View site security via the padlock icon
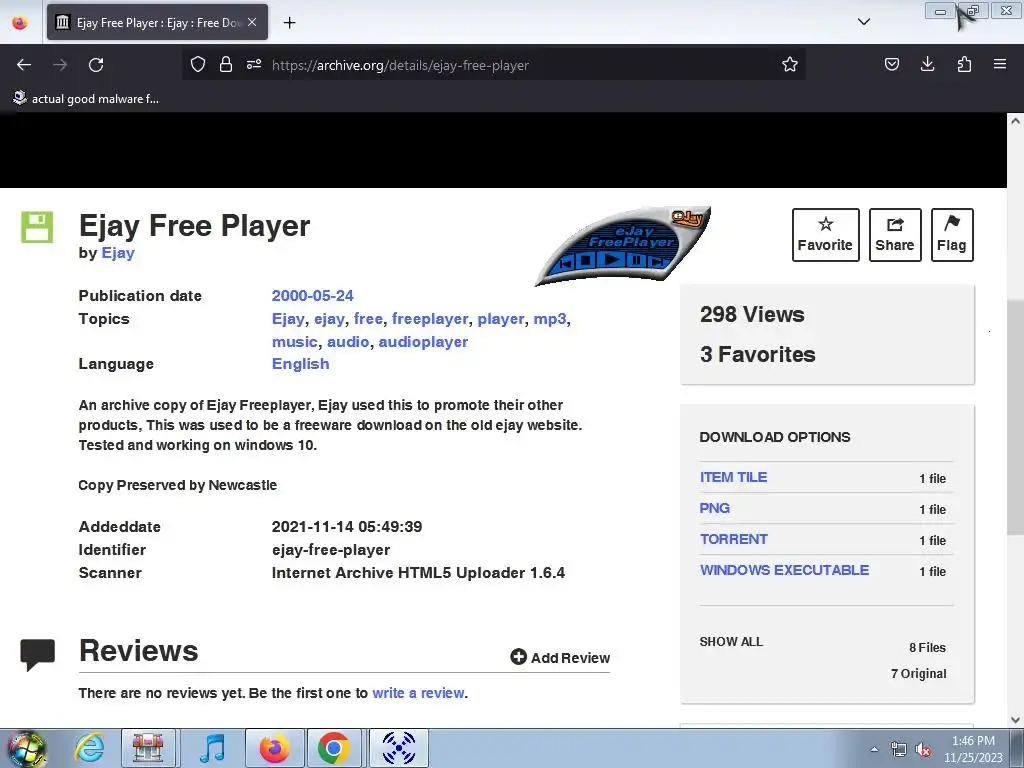The image size is (1024, 768). (x=226, y=64)
